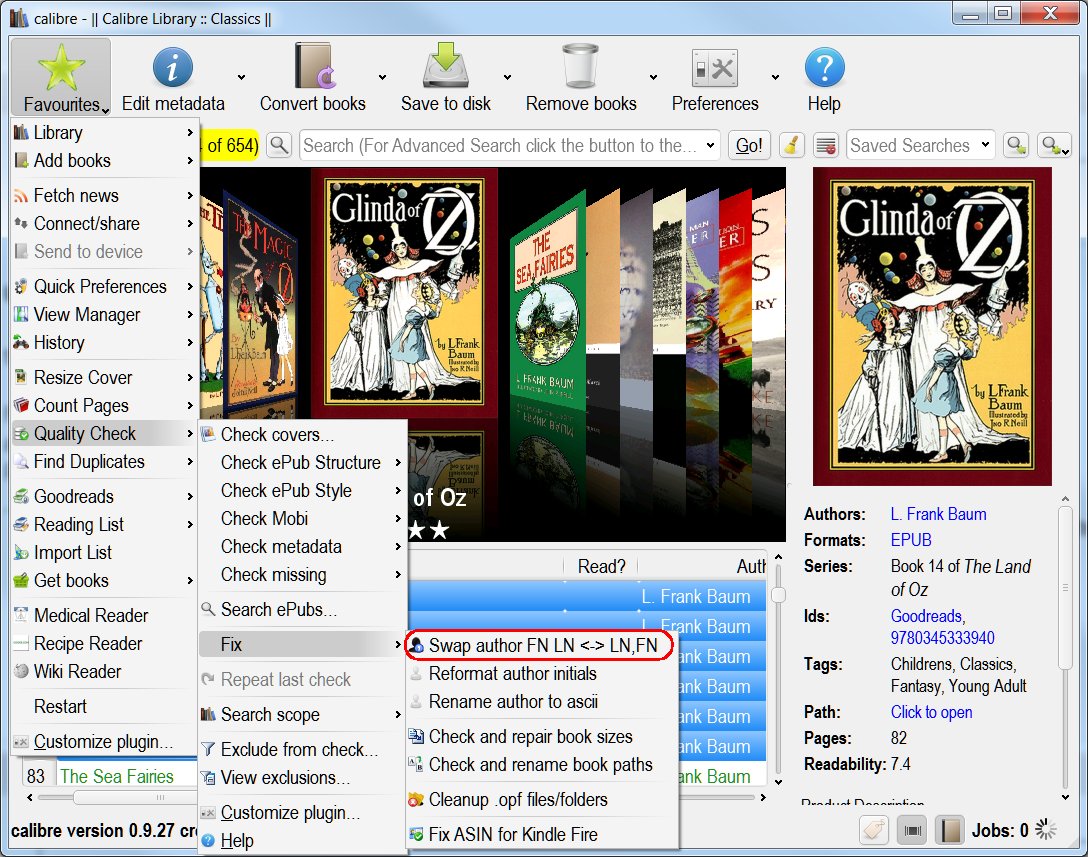Choose View exclusions...
Screen dimensions: 1088x857
pyautogui.click(x=303, y=777)
